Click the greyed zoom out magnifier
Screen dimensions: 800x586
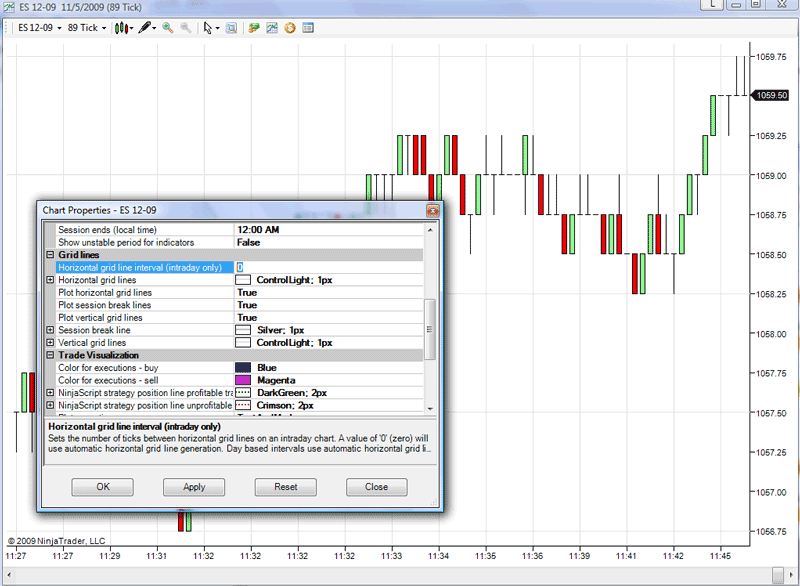click(x=186, y=28)
